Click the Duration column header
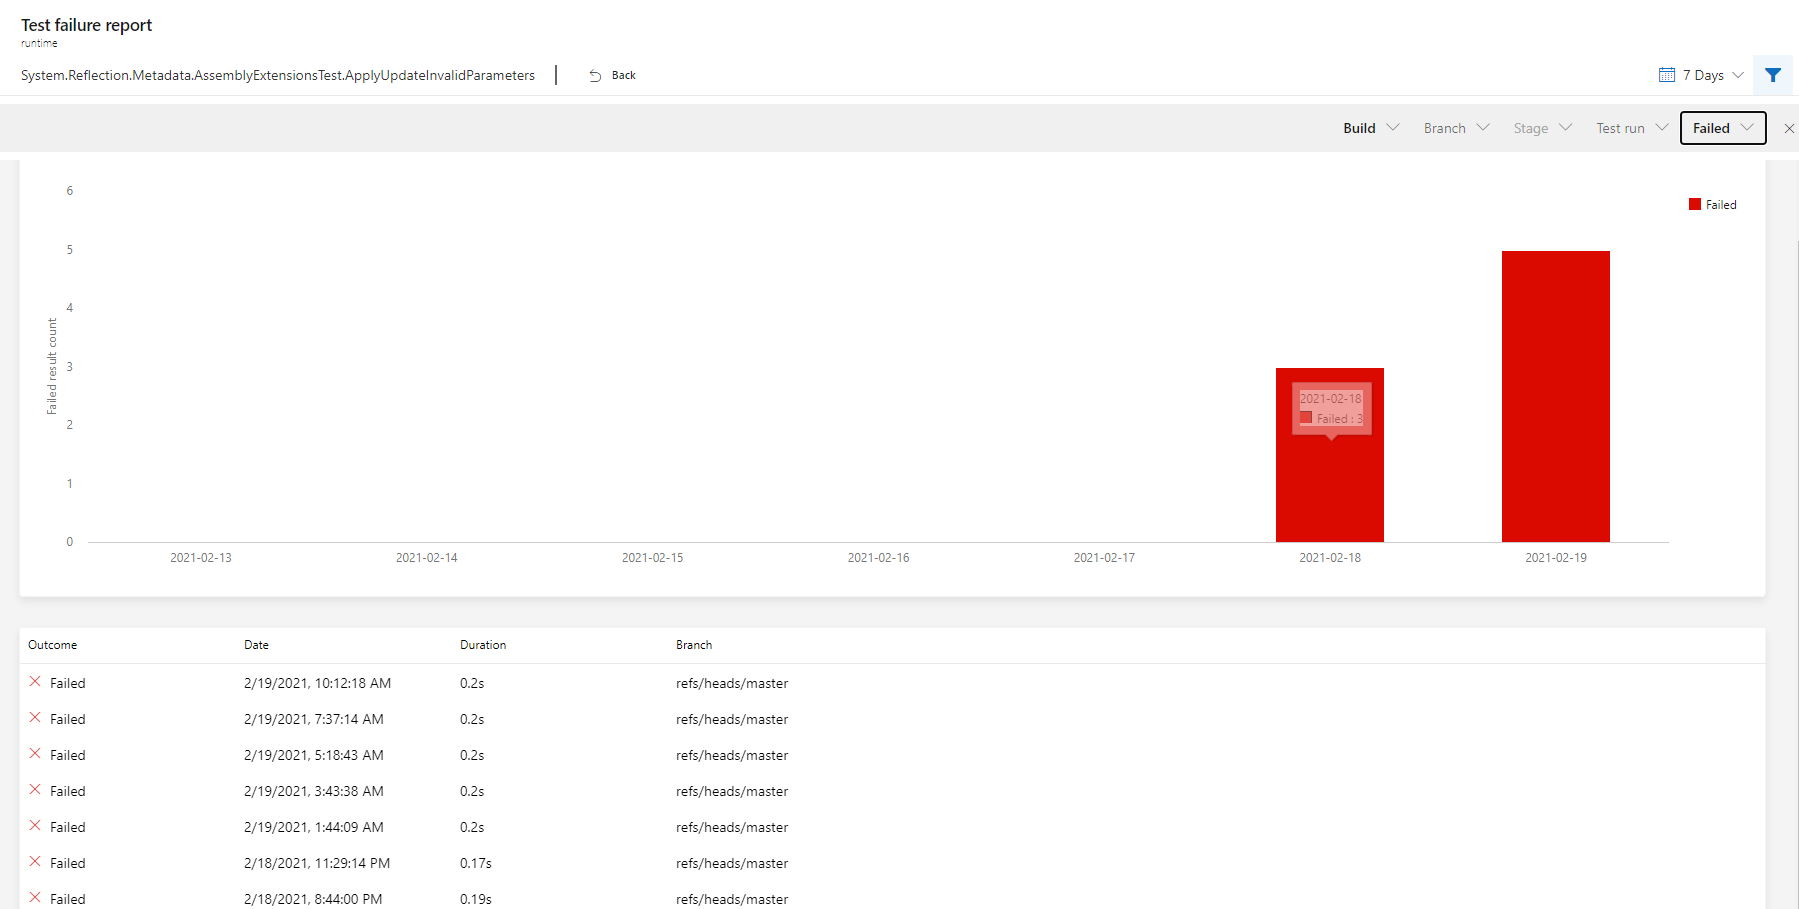 pos(483,645)
